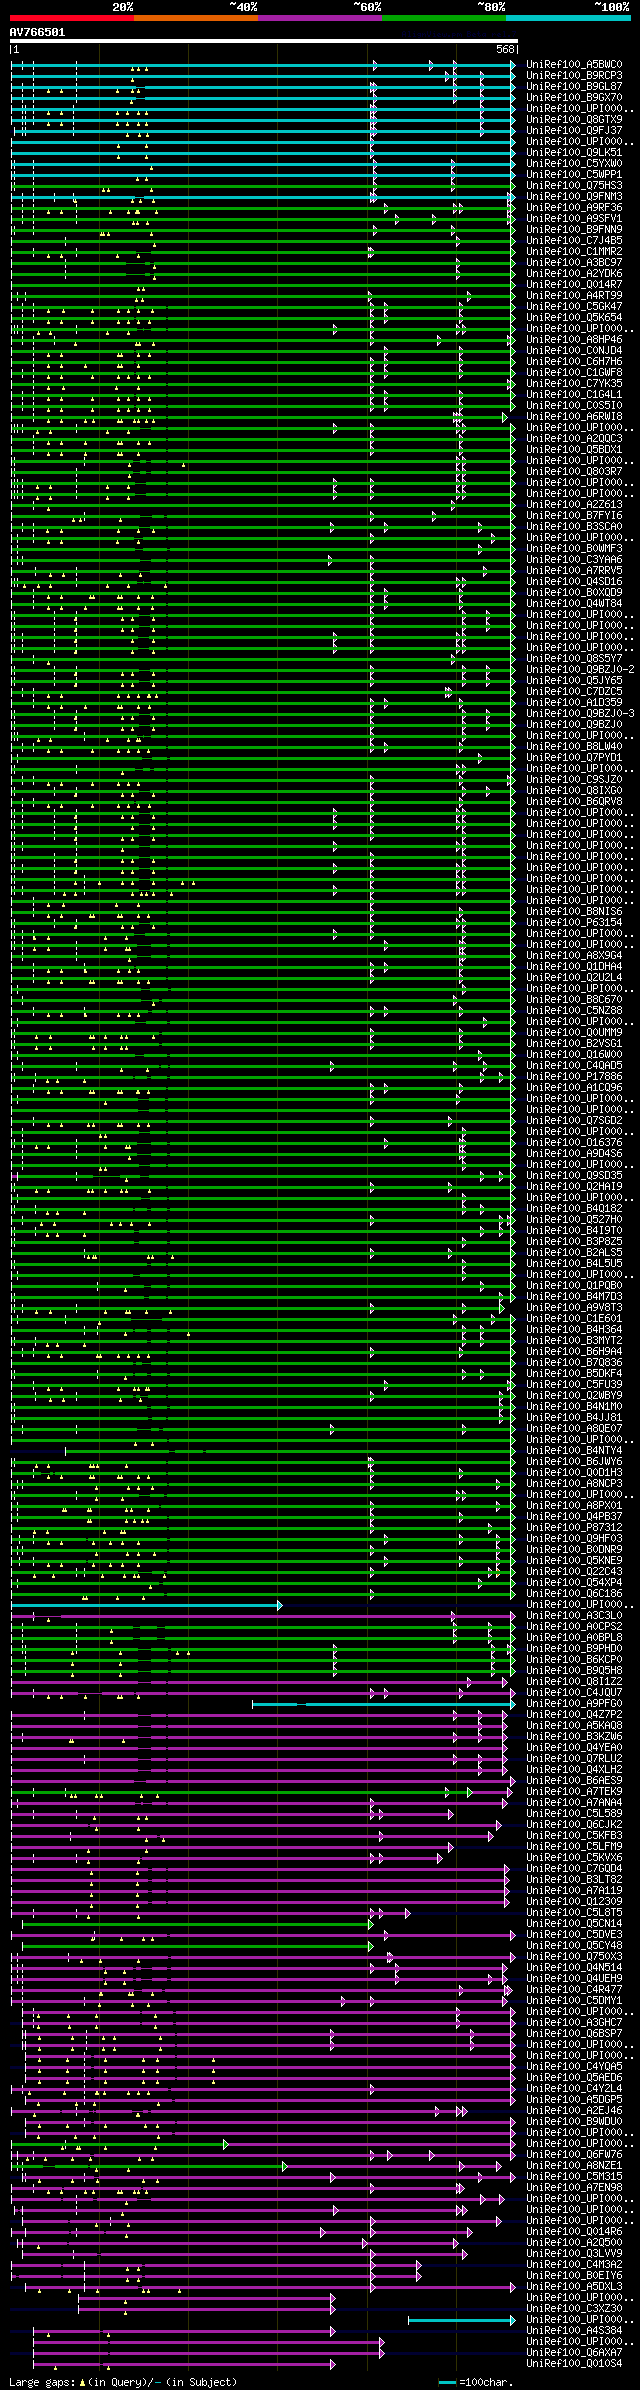Click hit UniRef100_C1E601
The image size is (640, 2390).
pyautogui.click(x=574, y=1319)
